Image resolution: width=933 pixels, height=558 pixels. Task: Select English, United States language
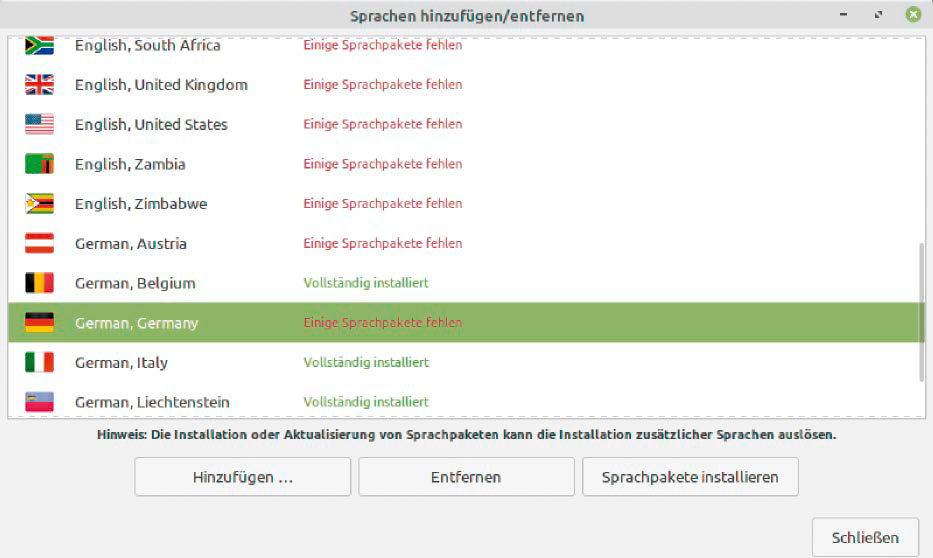(x=464, y=124)
